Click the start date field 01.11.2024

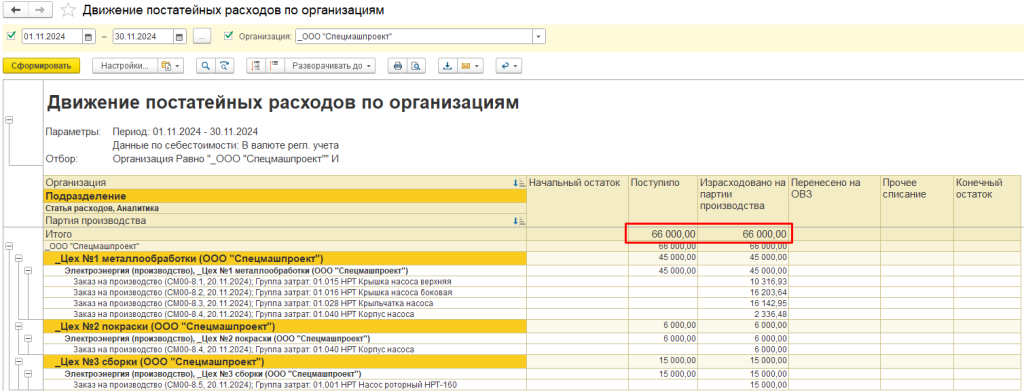click(52, 37)
